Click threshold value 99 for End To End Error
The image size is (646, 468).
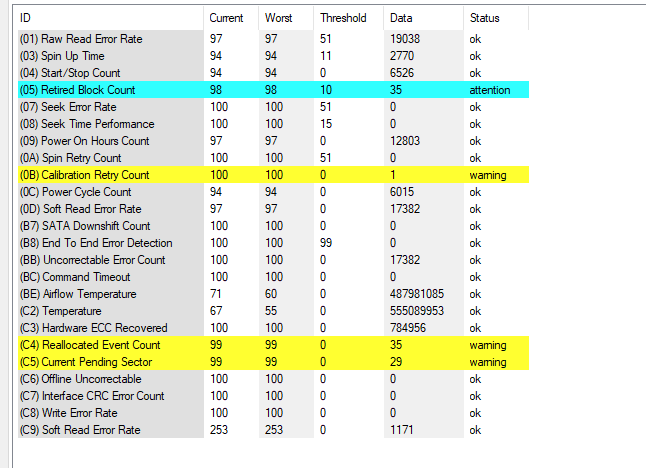tap(326, 243)
